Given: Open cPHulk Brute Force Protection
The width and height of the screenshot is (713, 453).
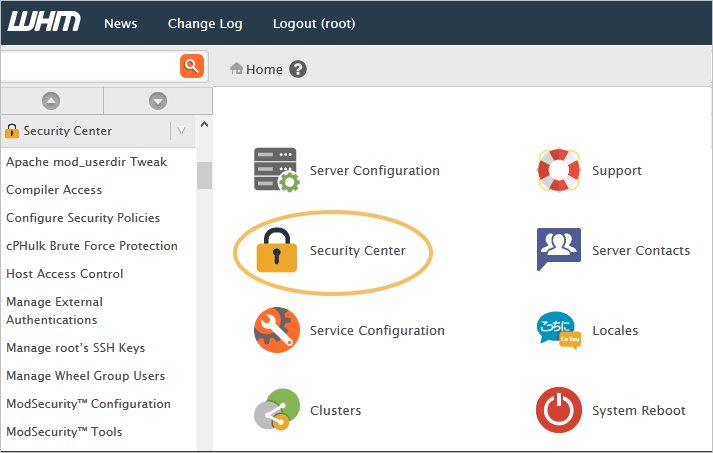Looking at the screenshot, I should coord(92,246).
